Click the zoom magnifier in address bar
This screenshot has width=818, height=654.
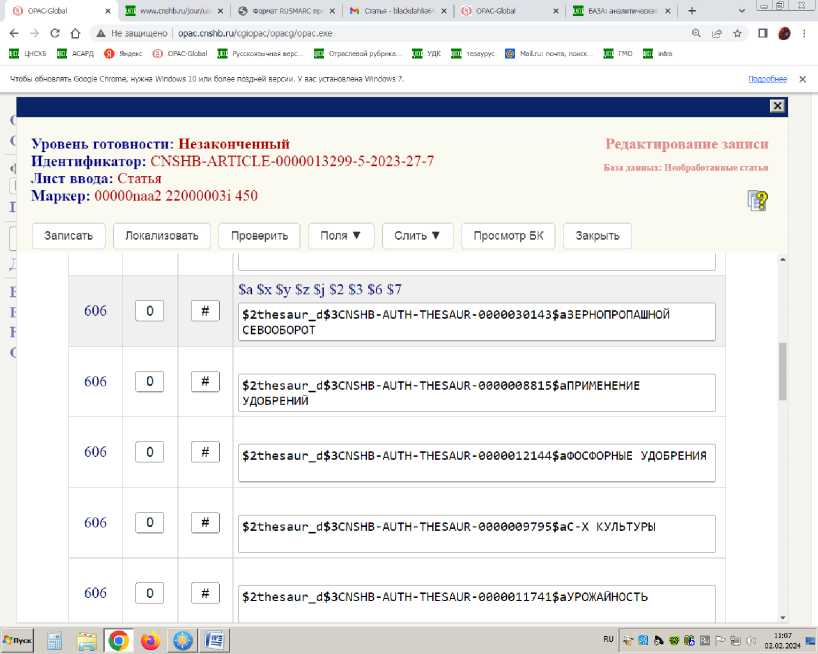tap(696, 33)
